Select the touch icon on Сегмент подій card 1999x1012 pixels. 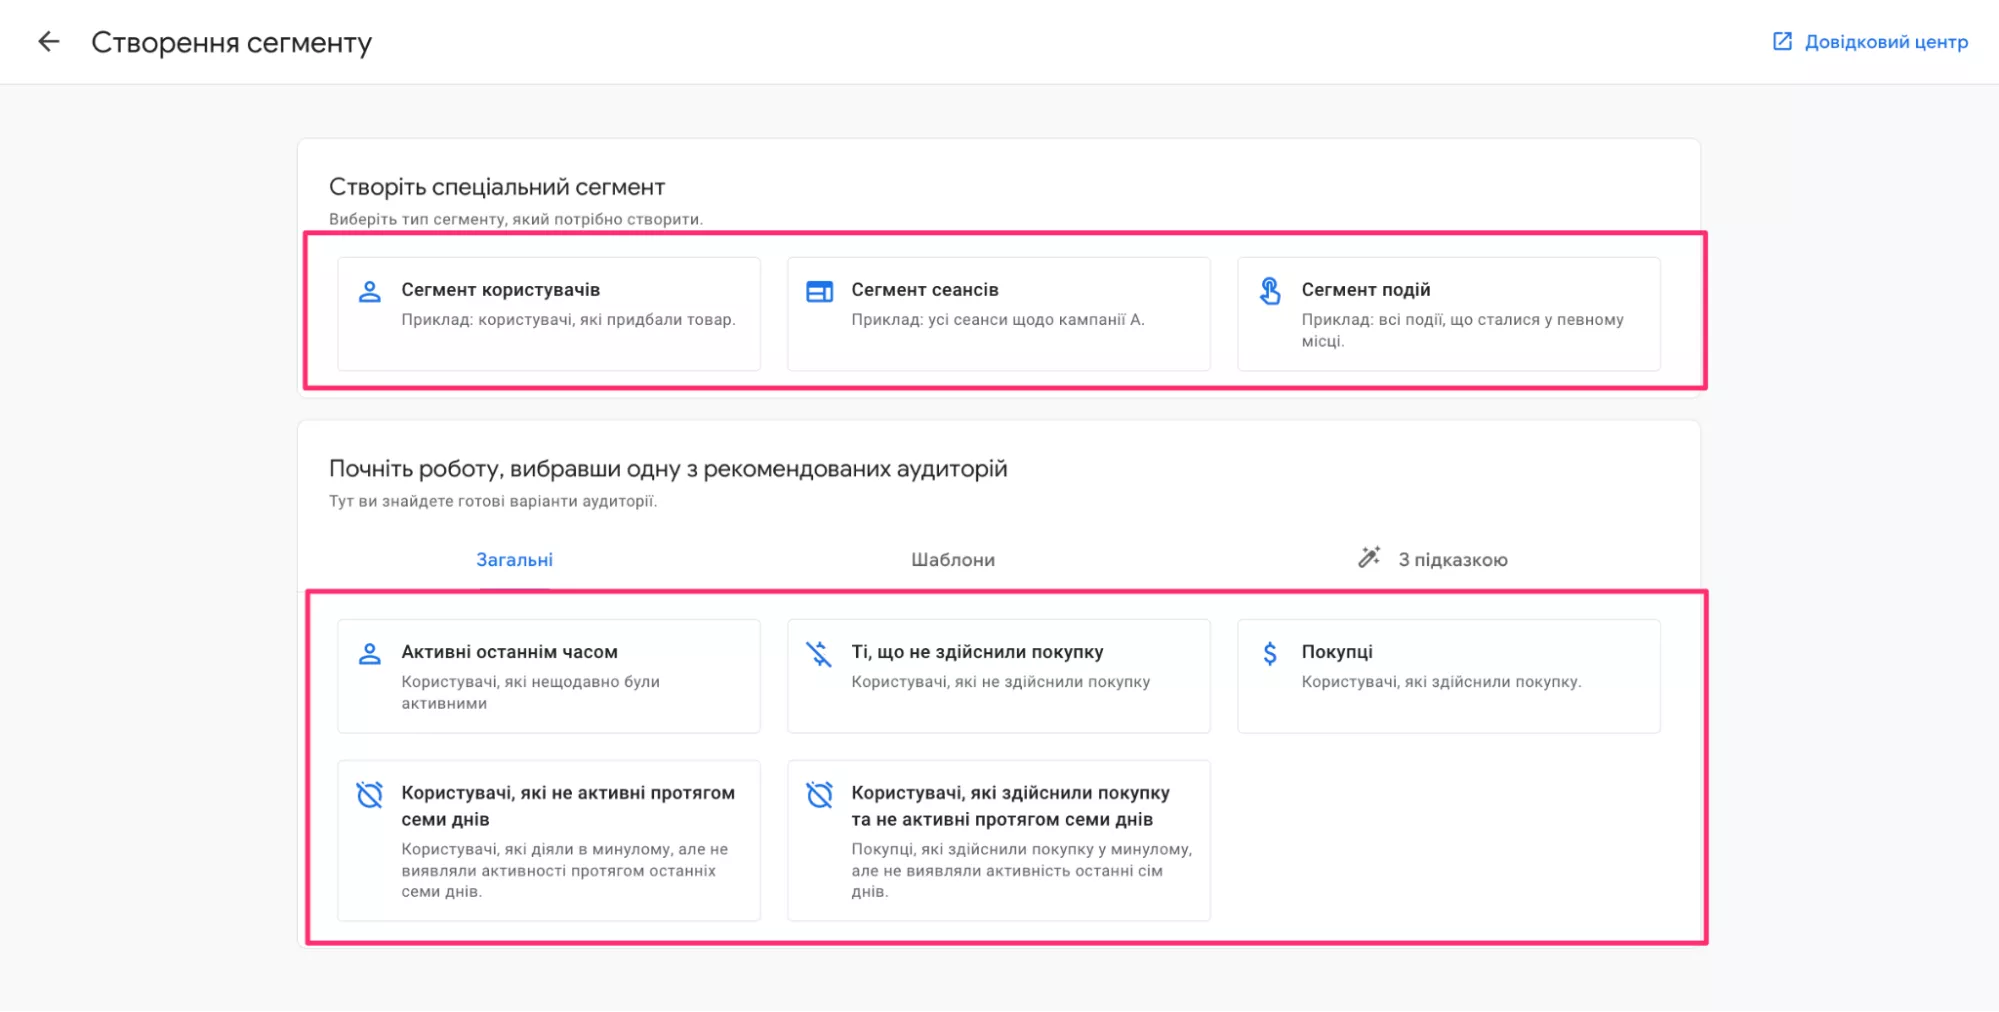click(x=1270, y=291)
